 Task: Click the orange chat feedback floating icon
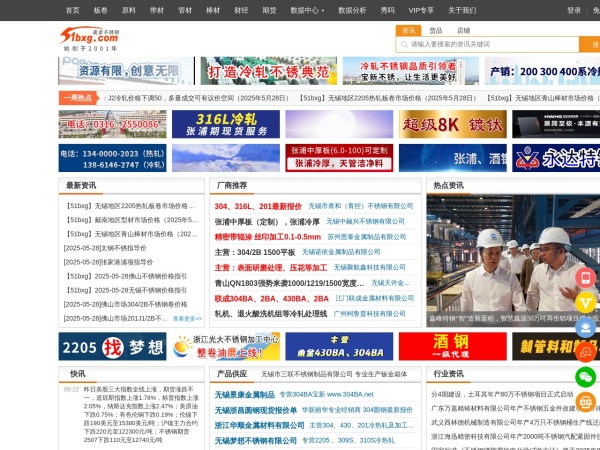(x=586, y=352)
